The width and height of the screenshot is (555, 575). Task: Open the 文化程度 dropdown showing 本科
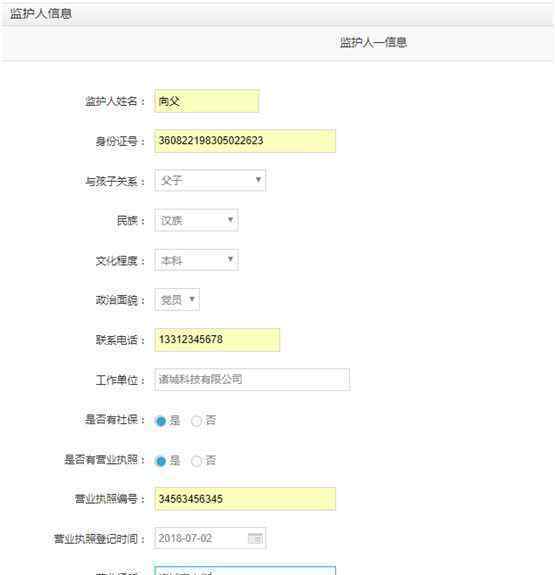tap(196, 260)
